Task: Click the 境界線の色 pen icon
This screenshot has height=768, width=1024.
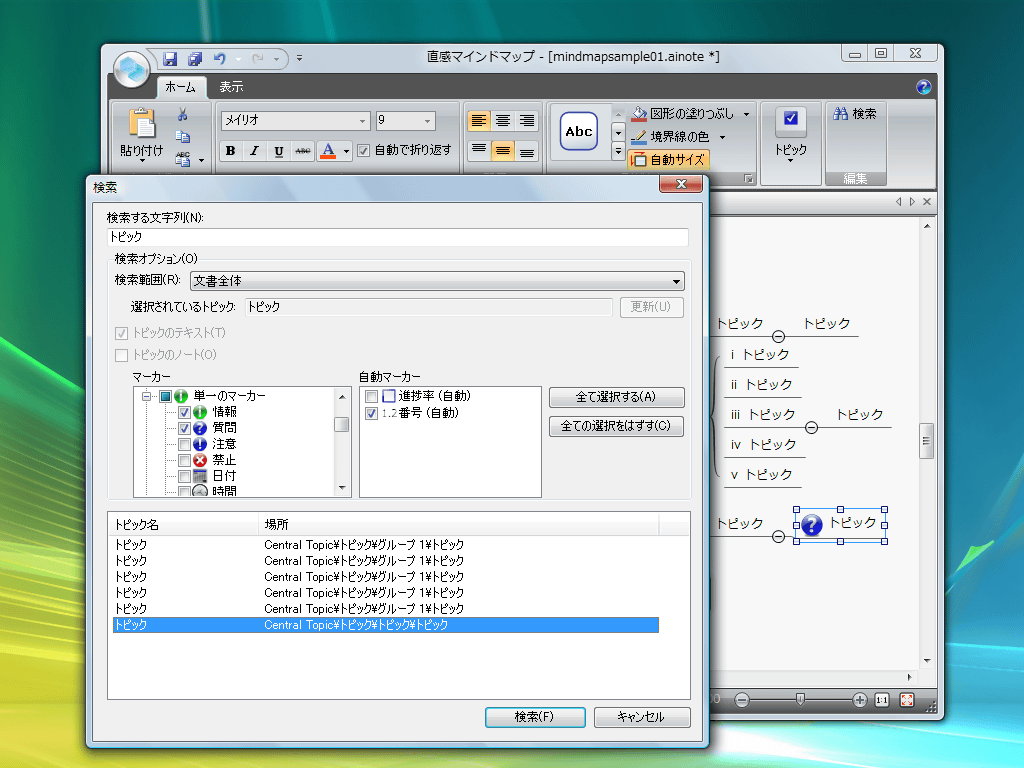Action: tap(639, 136)
